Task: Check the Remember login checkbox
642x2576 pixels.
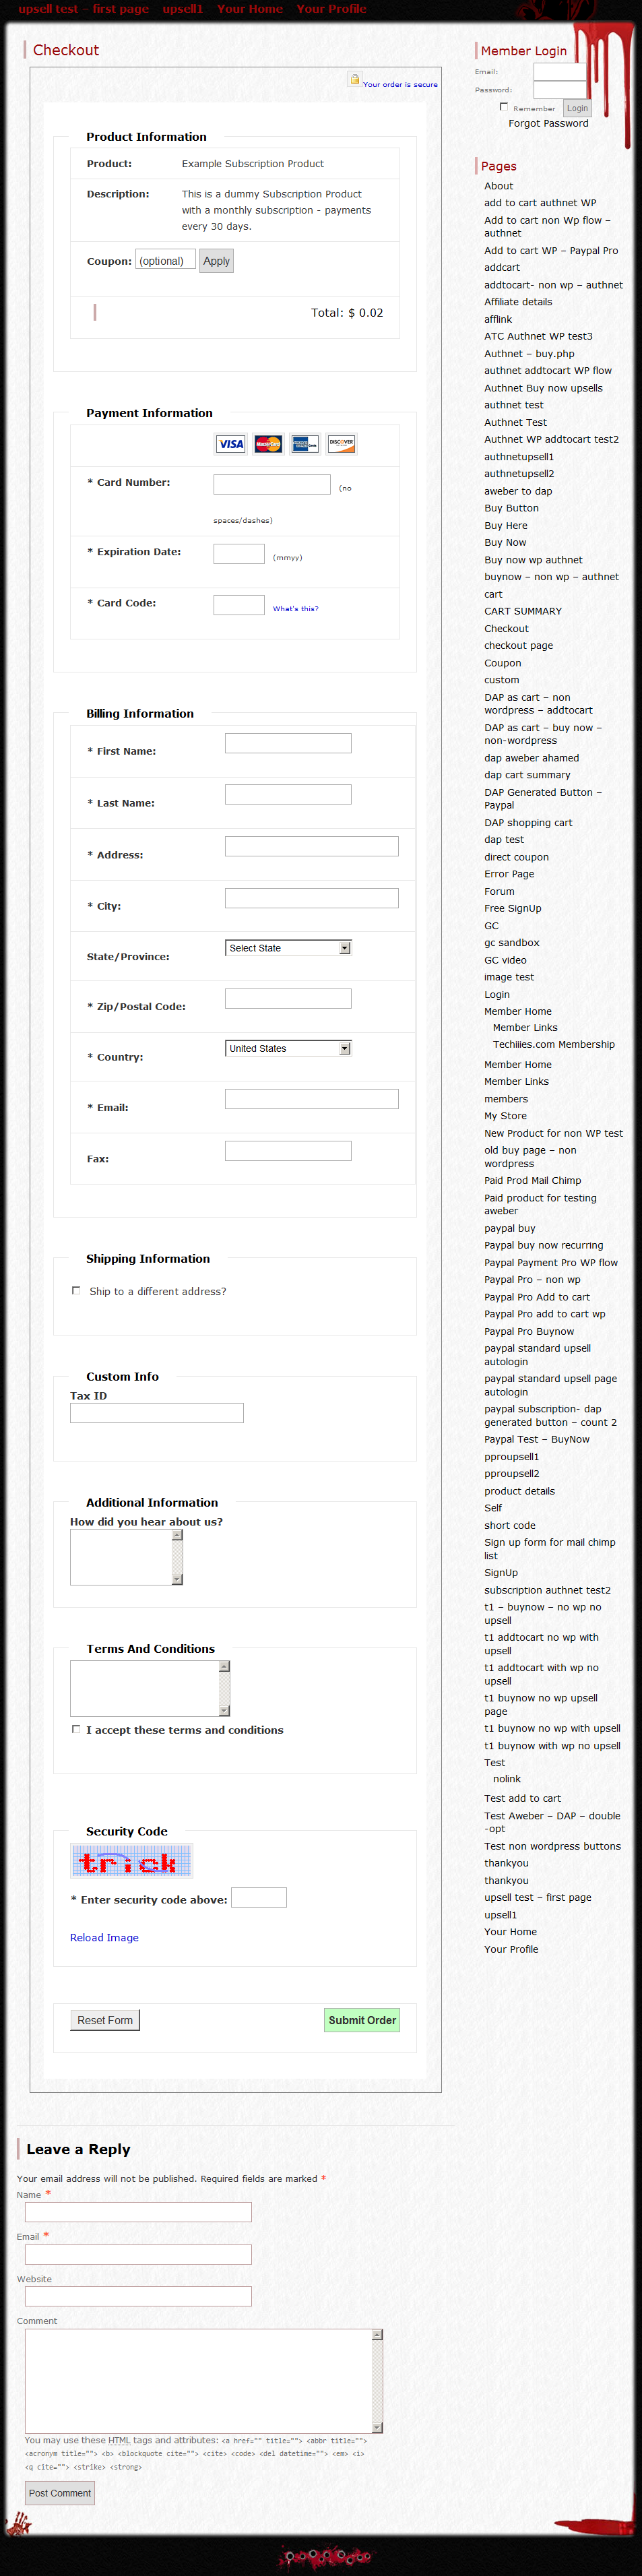Action: tap(504, 107)
